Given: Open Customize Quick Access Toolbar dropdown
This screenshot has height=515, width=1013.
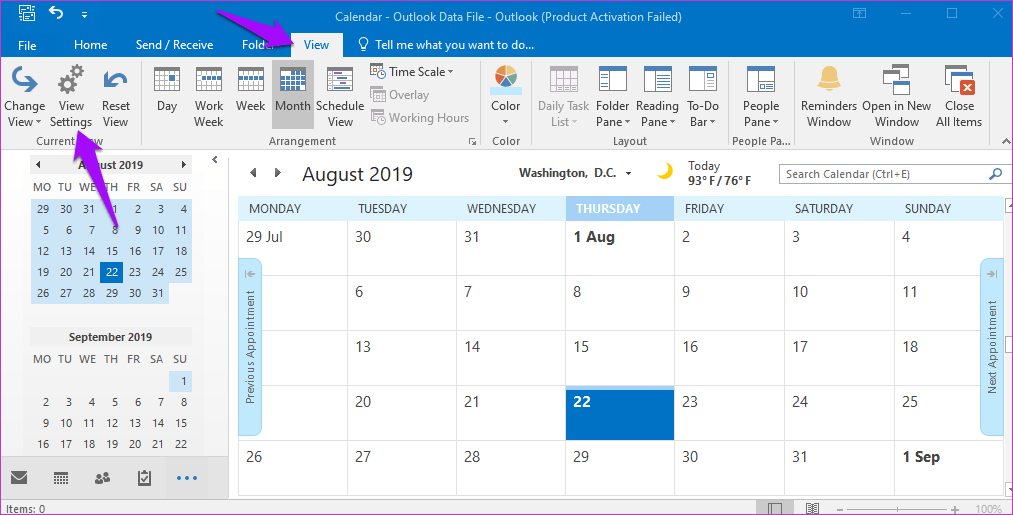Looking at the screenshot, I should click(85, 14).
